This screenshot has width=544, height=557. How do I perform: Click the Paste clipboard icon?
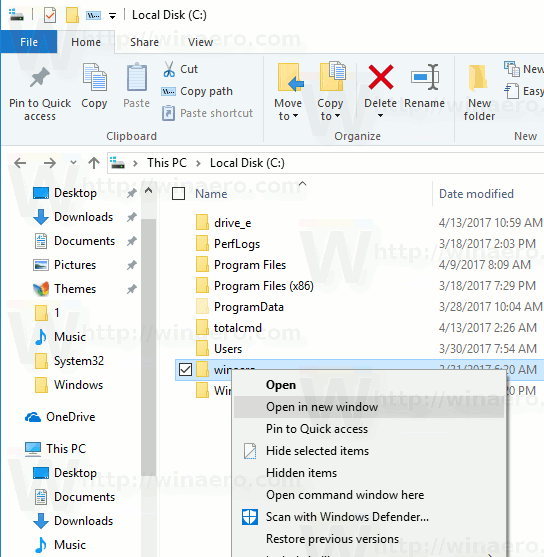(137, 77)
